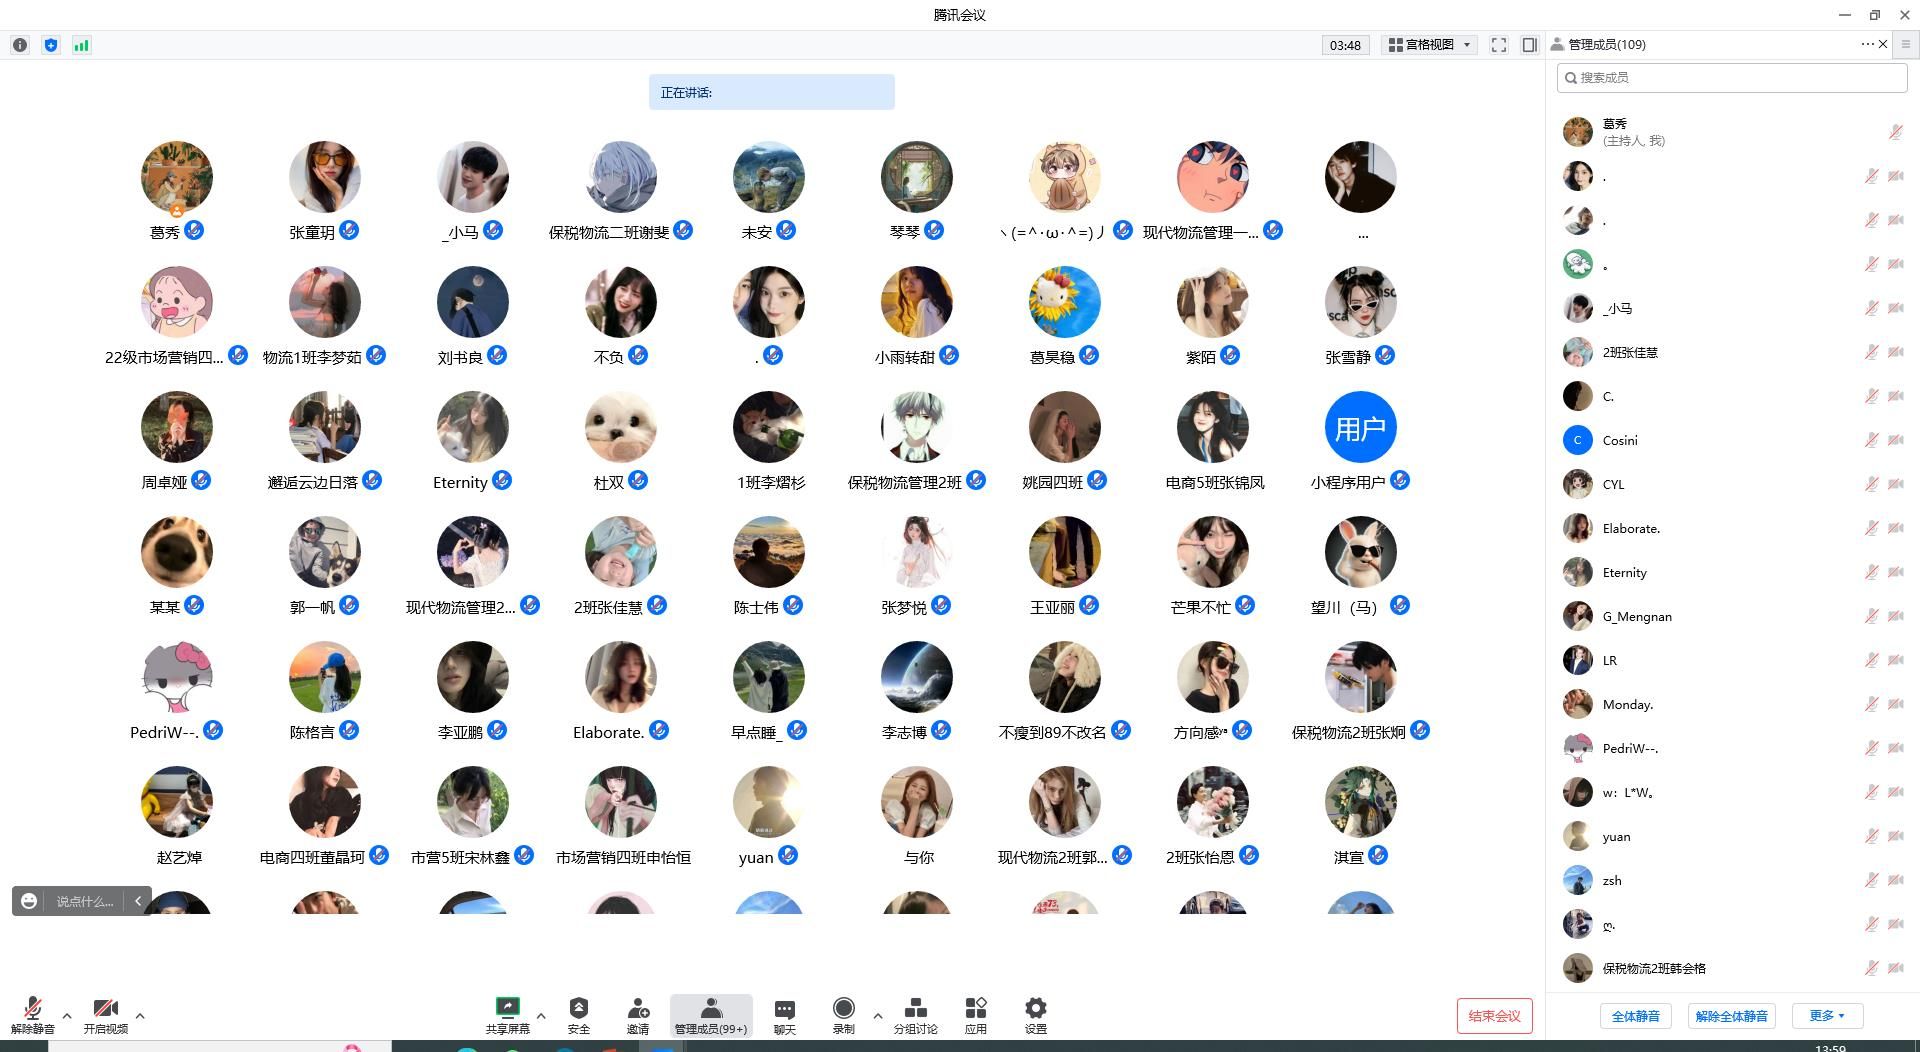1920x1052 pixels.
Task: Open Breakout Rooms (分组讨论)
Action: (x=915, y=1009)
